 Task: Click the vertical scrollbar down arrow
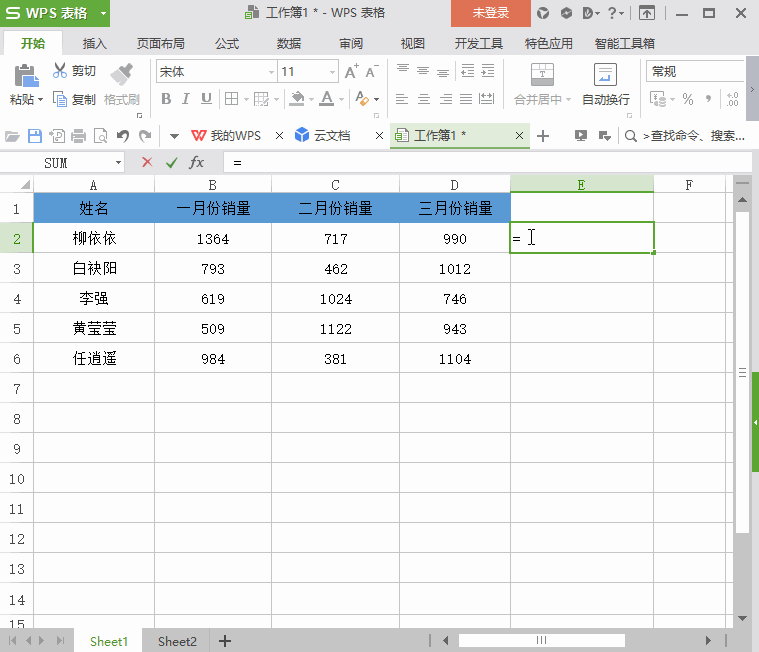(743, 618)
